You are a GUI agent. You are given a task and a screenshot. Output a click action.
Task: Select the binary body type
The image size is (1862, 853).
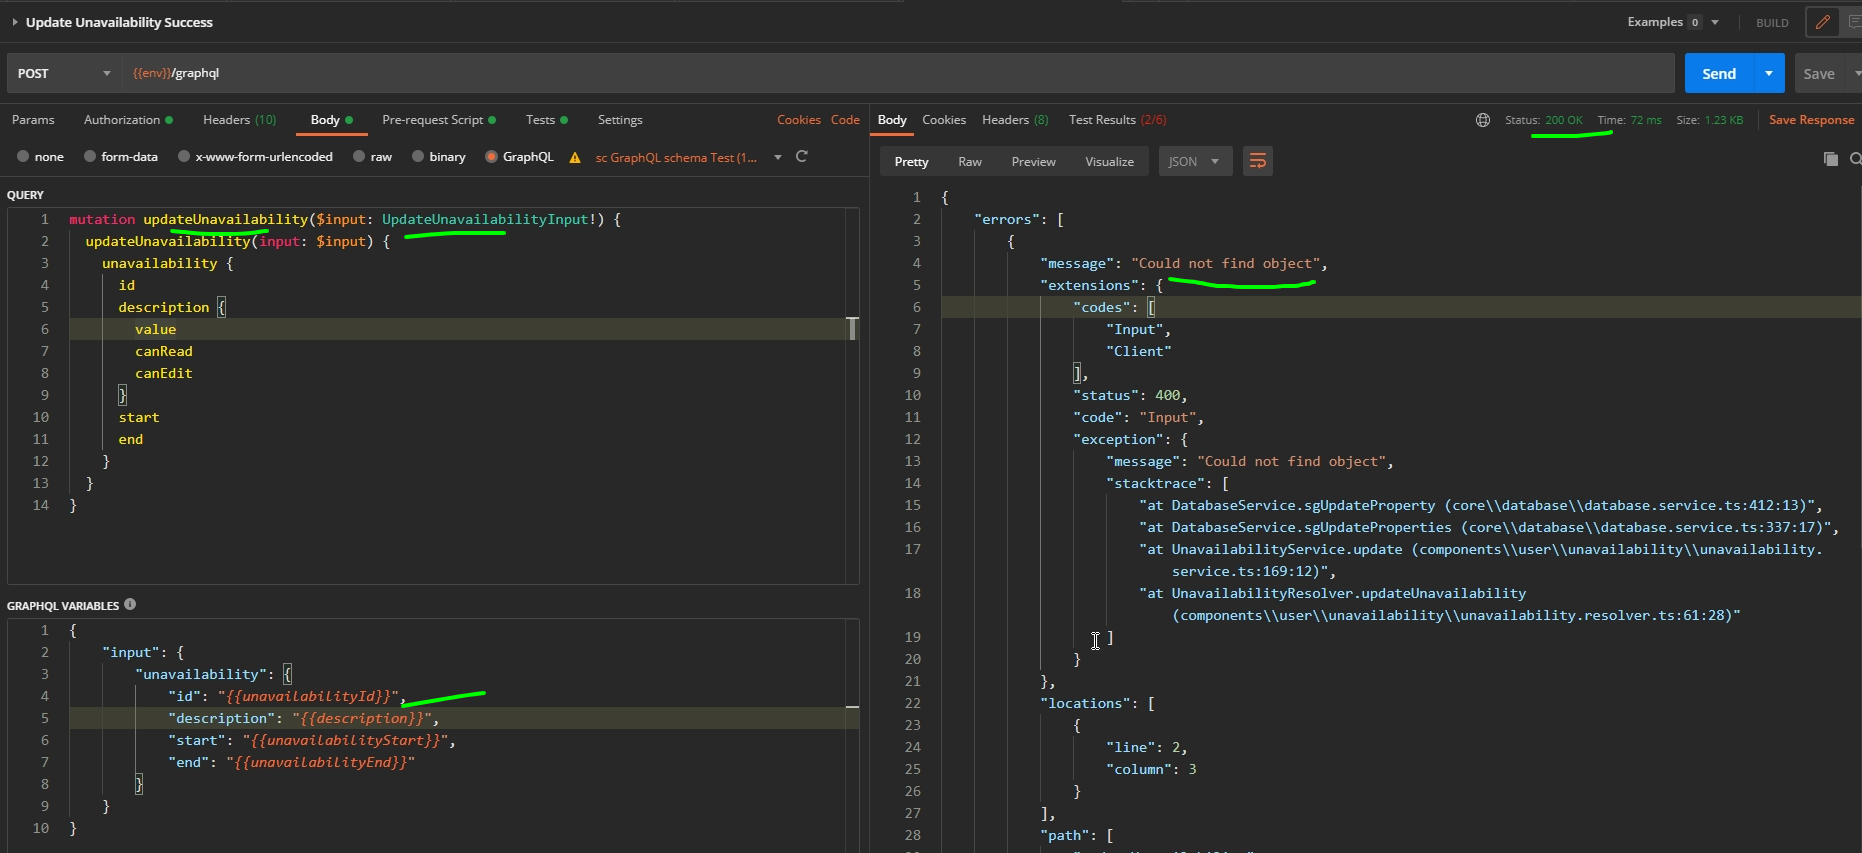[439, 157]
